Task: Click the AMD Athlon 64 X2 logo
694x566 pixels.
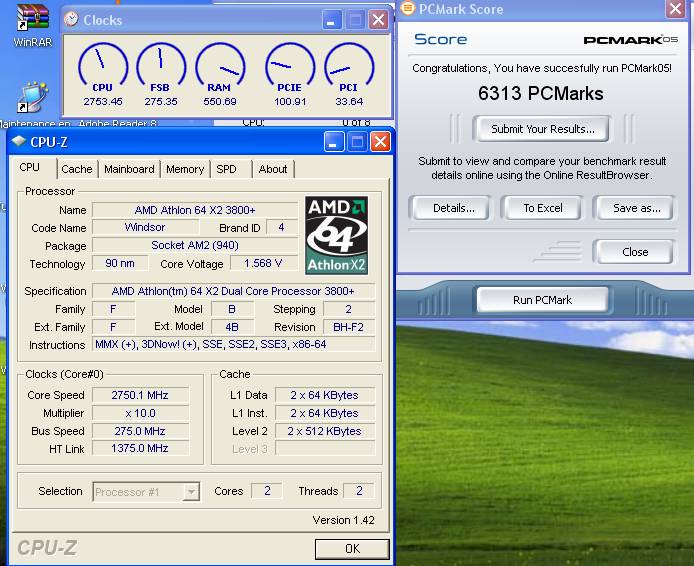Action: (336, 235)
